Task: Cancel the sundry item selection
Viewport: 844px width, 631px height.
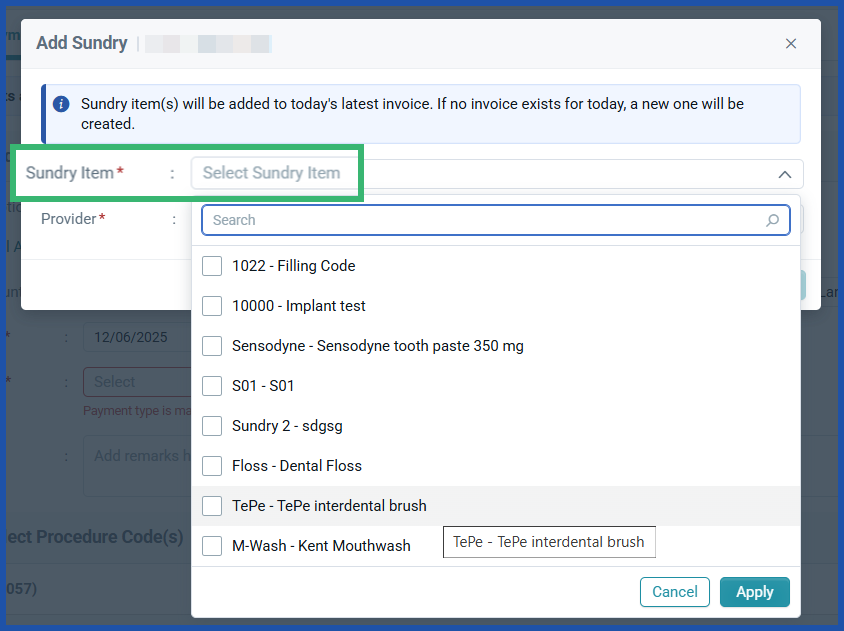Action: click(x=674, y=591)
